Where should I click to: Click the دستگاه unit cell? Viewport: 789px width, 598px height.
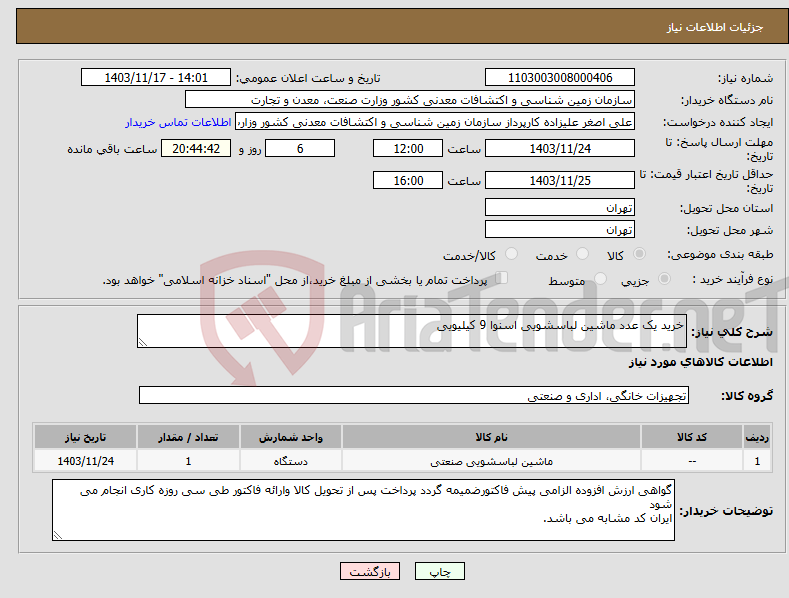coord(291,461)
